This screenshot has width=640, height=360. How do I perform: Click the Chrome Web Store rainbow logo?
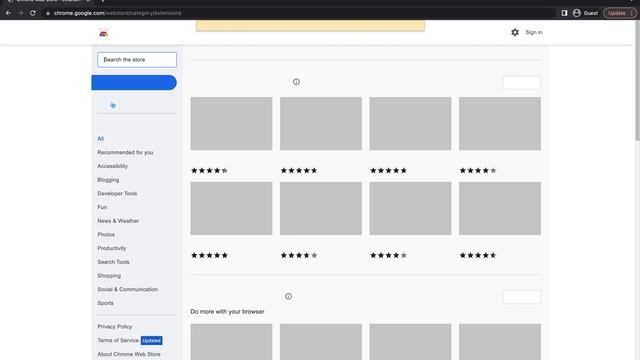pyautogui.click(x=104, y=33)
